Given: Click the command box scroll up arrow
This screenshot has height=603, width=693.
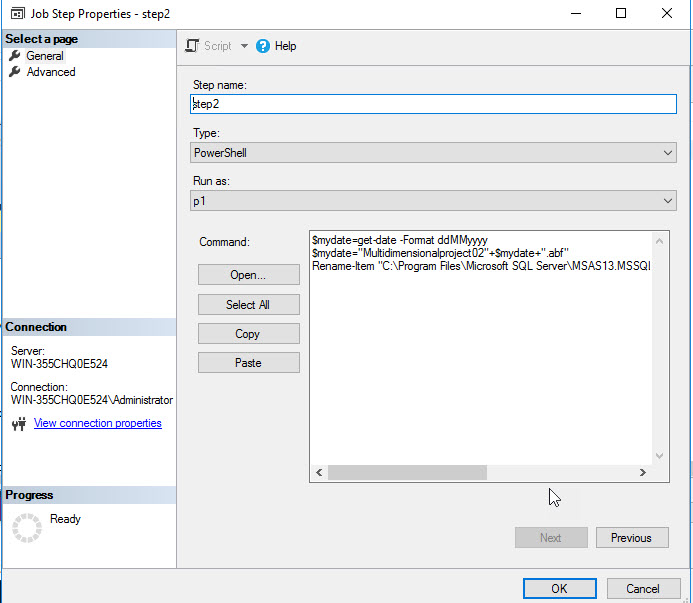Looking at the screenshot, I should coord(659,241).
